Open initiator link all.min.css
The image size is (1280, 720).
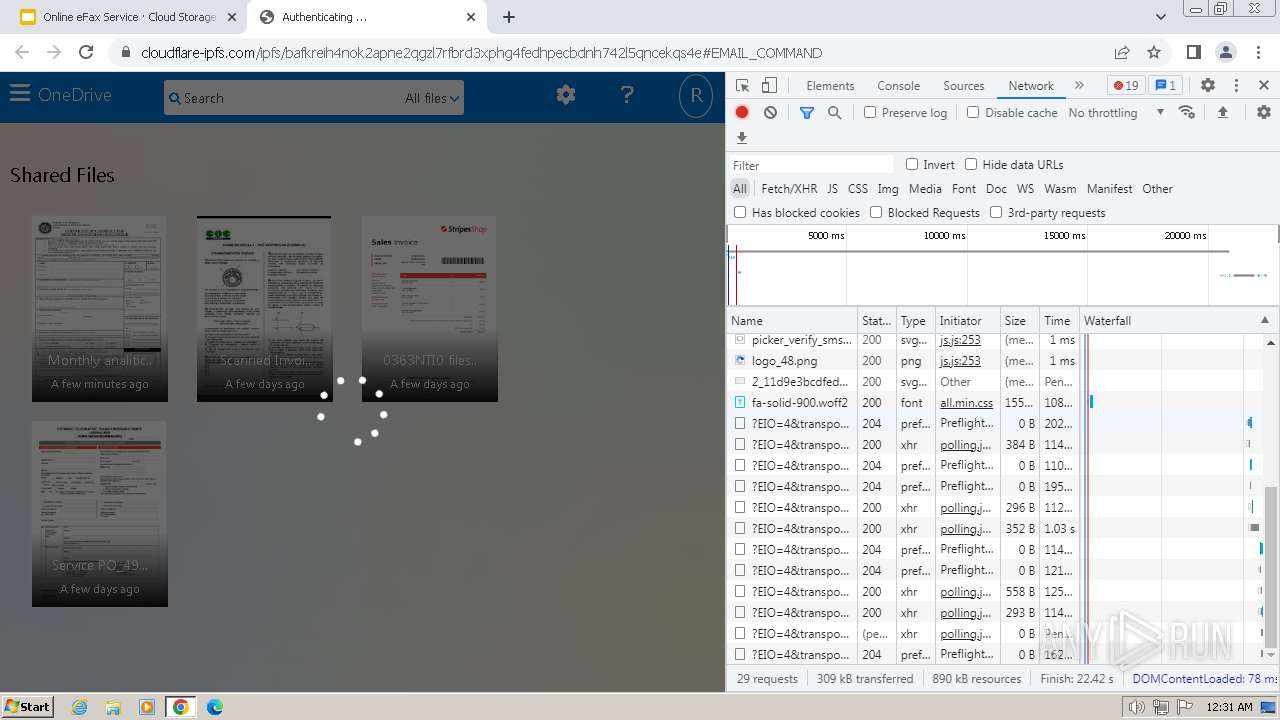[x=966, y=402]
